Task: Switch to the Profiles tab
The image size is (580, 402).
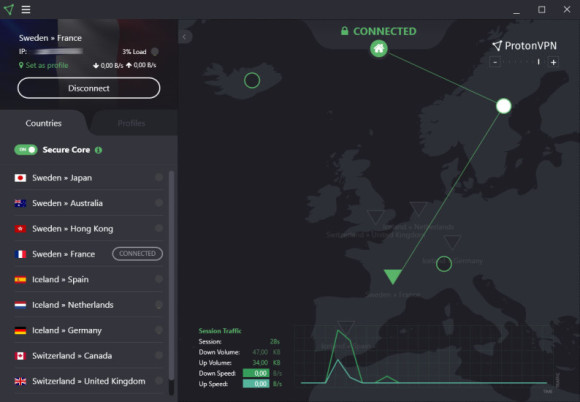Action: pos(131,123)
